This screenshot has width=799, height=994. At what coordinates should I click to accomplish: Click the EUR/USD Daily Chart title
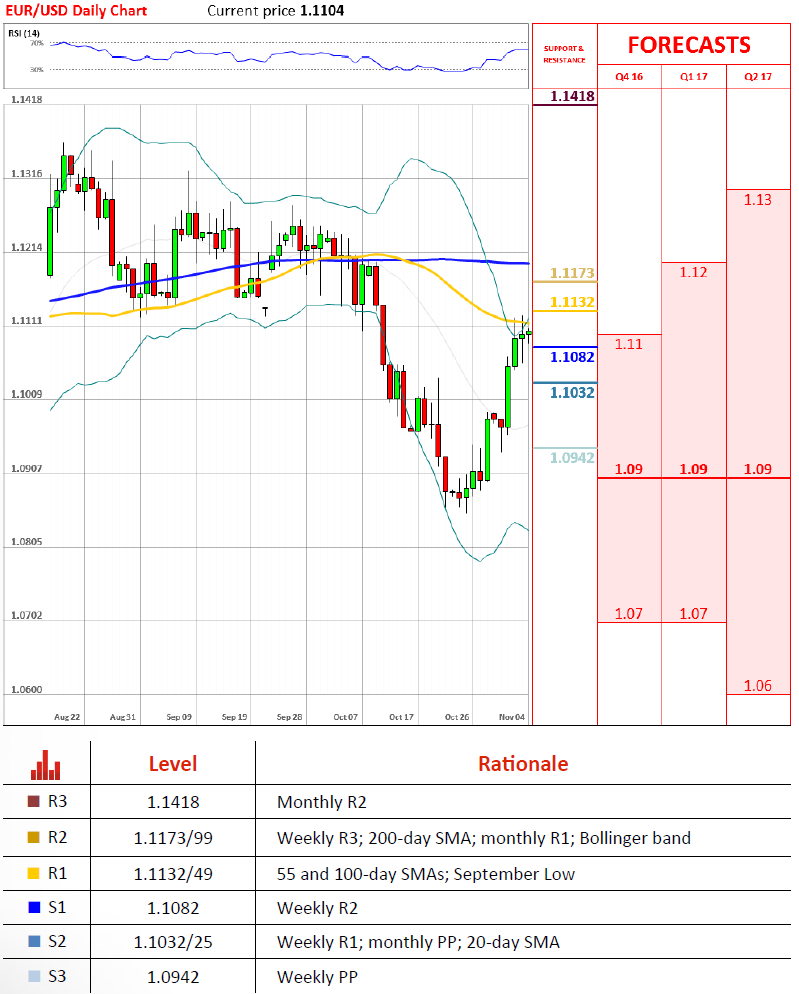point(76,11)
